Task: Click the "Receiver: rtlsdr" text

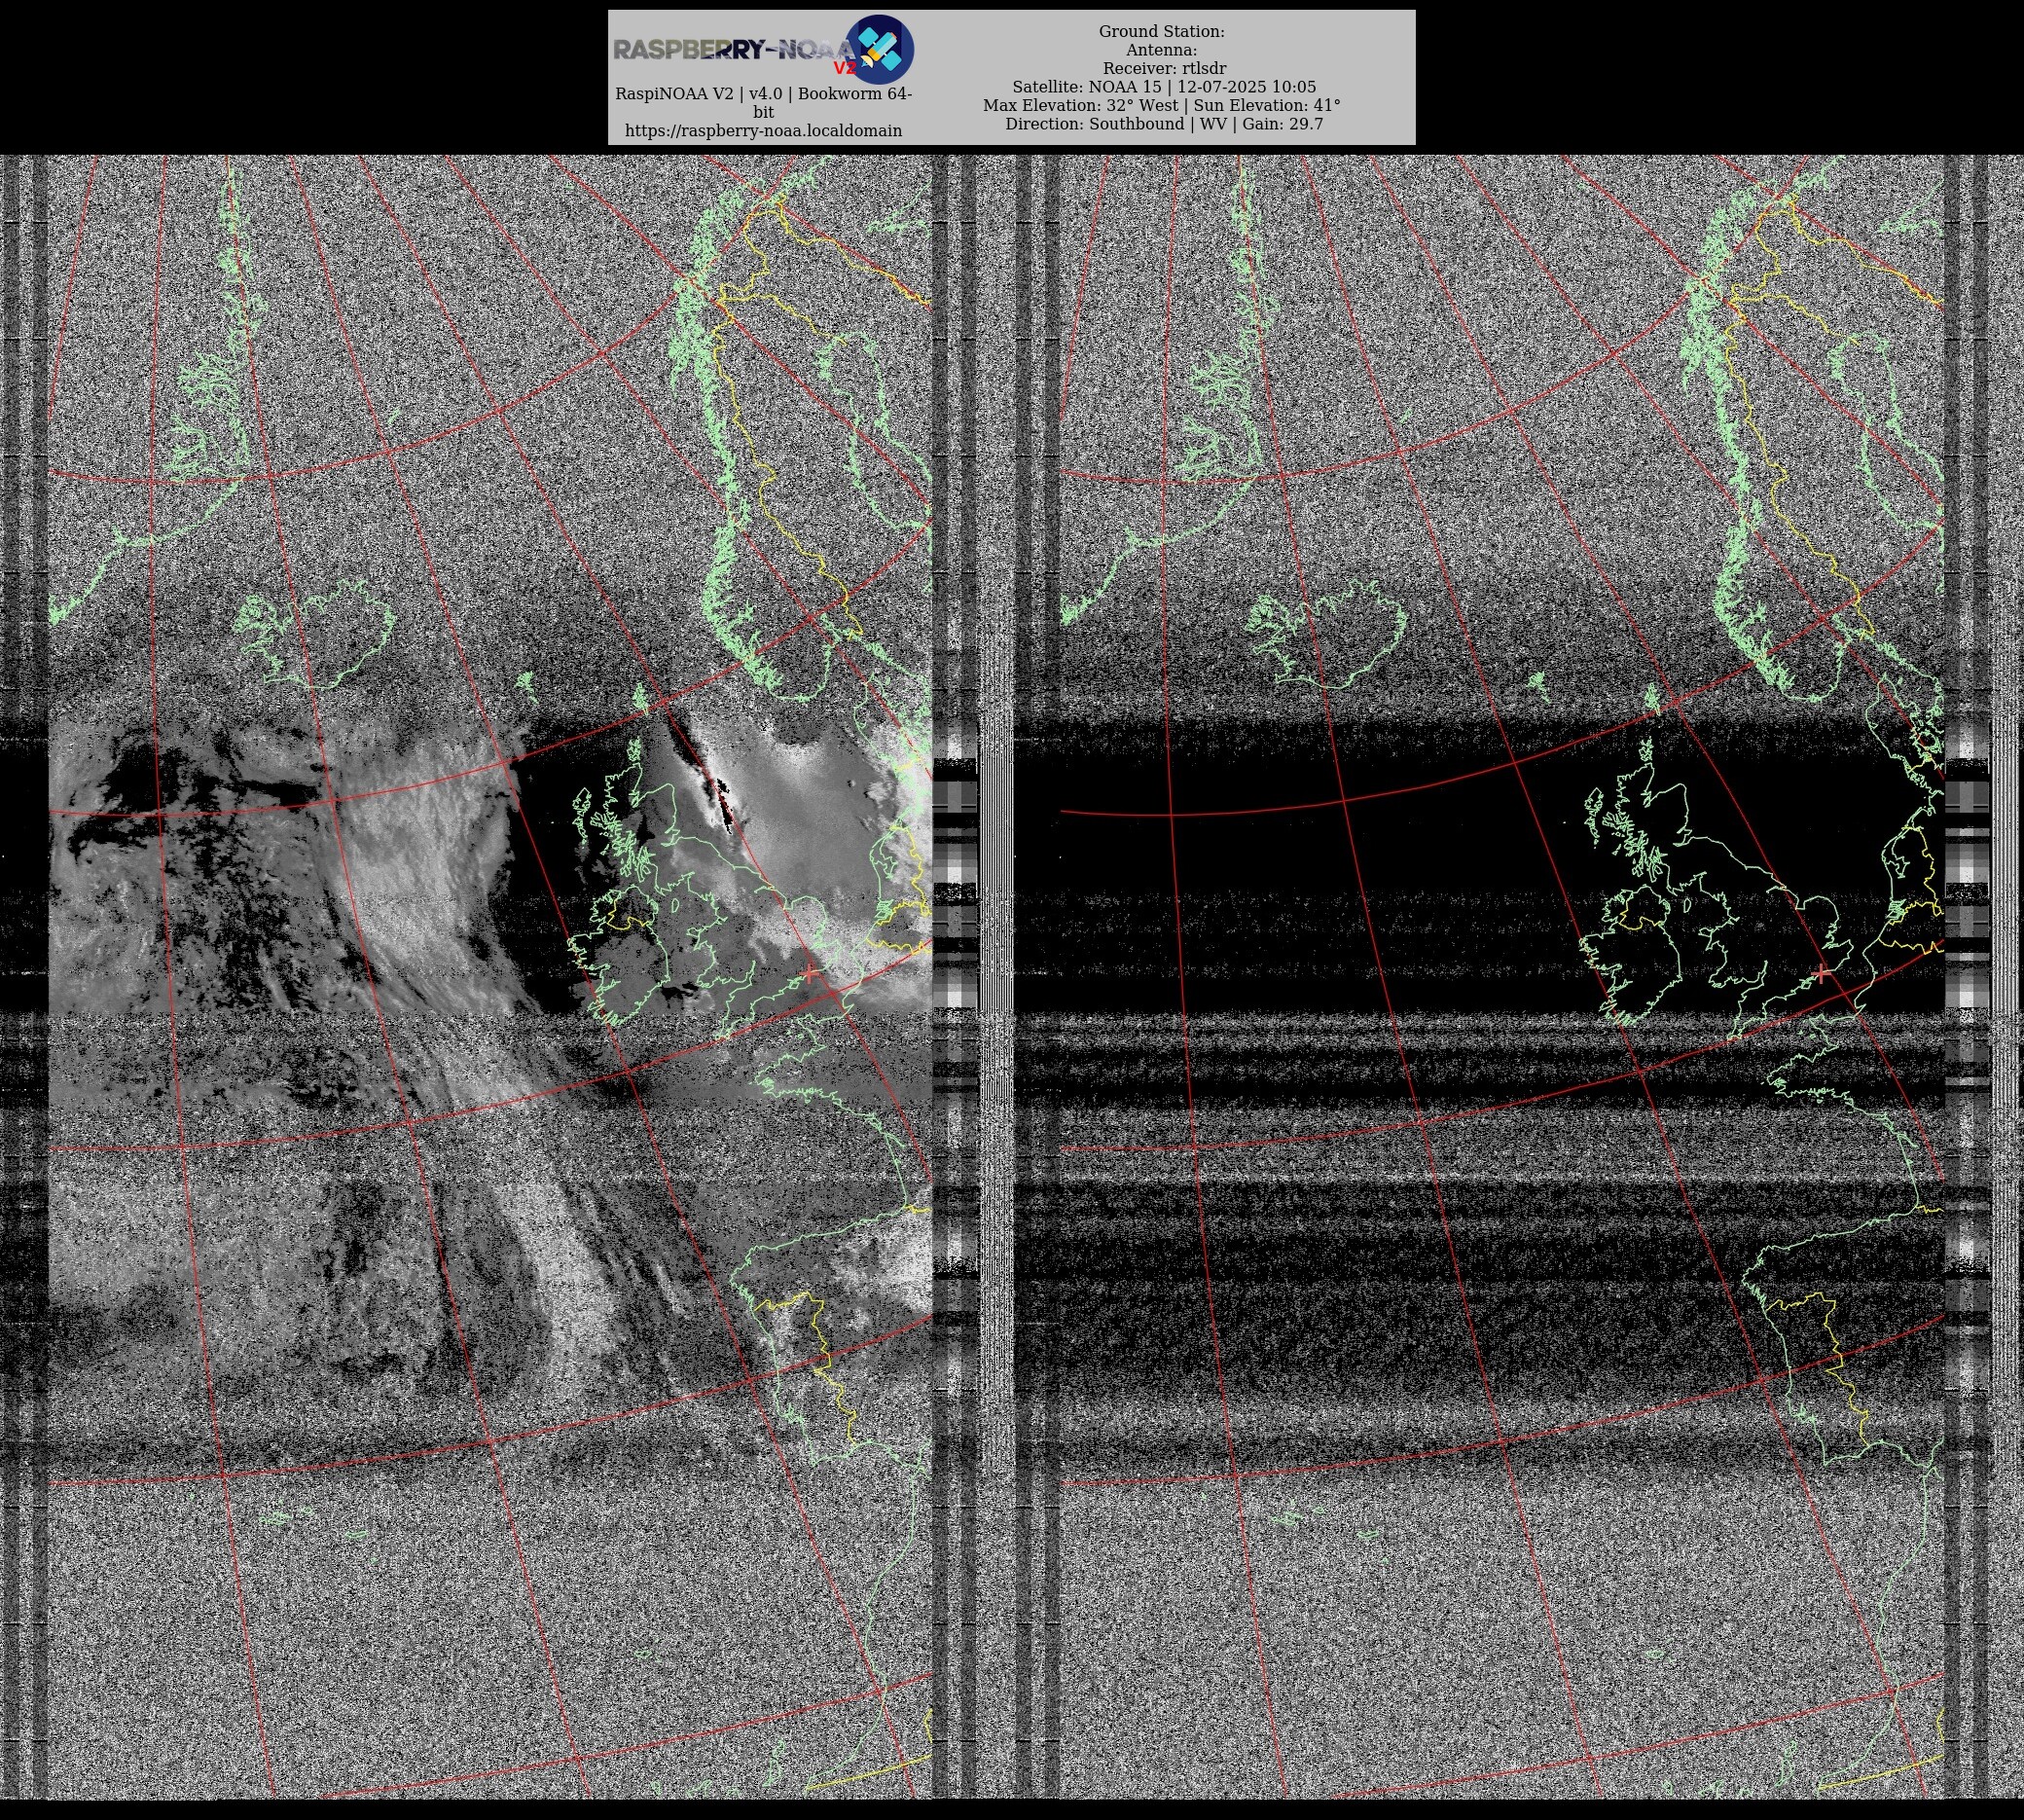Action: pos(1164,69)
